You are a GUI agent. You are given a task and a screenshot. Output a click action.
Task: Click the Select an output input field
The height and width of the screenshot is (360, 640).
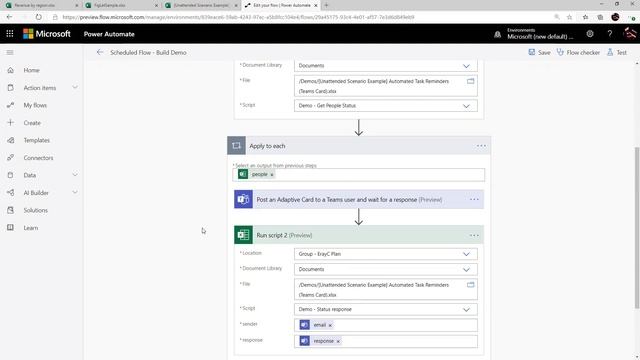(x=359, y=175)
